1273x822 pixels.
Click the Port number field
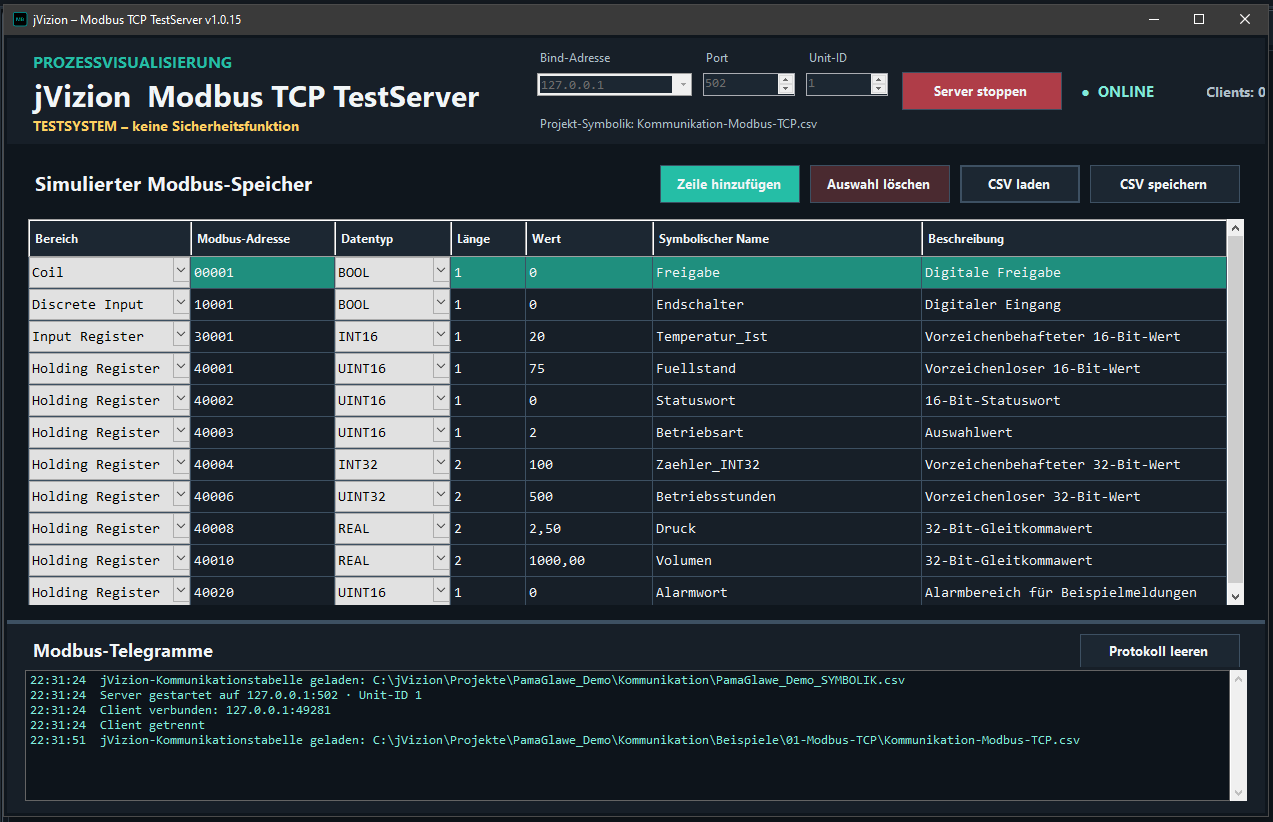(x=740, y=85)
